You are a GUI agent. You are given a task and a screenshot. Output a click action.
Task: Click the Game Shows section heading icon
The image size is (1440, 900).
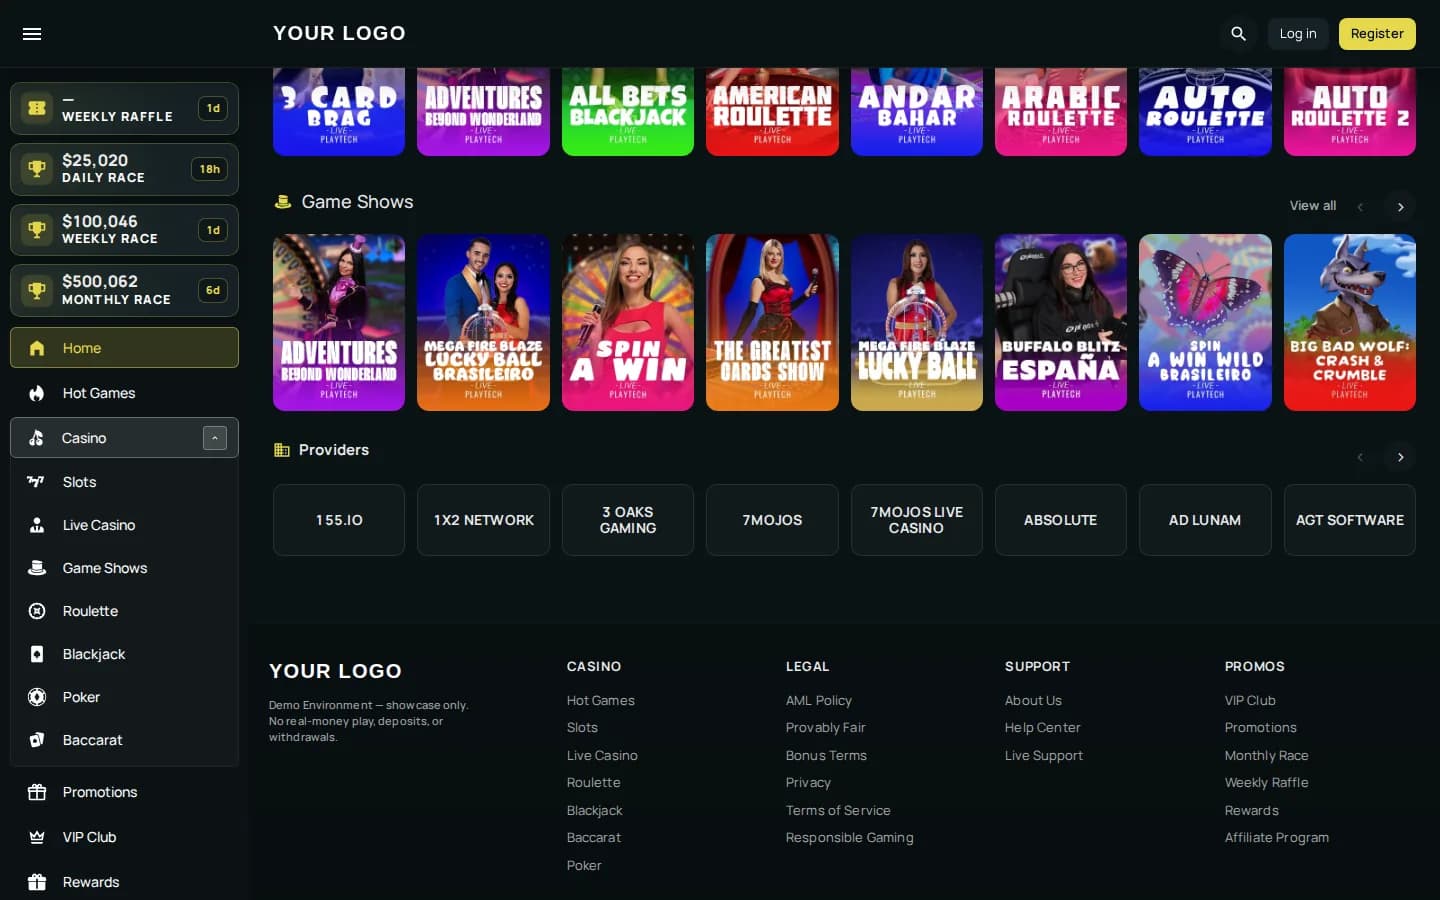pos(283,202)
